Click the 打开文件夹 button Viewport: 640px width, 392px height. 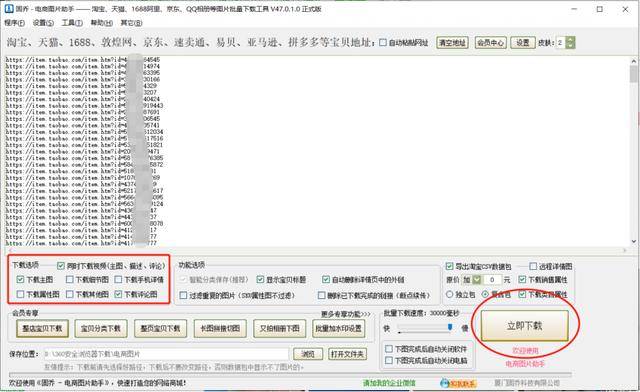[x=347, y=354]
